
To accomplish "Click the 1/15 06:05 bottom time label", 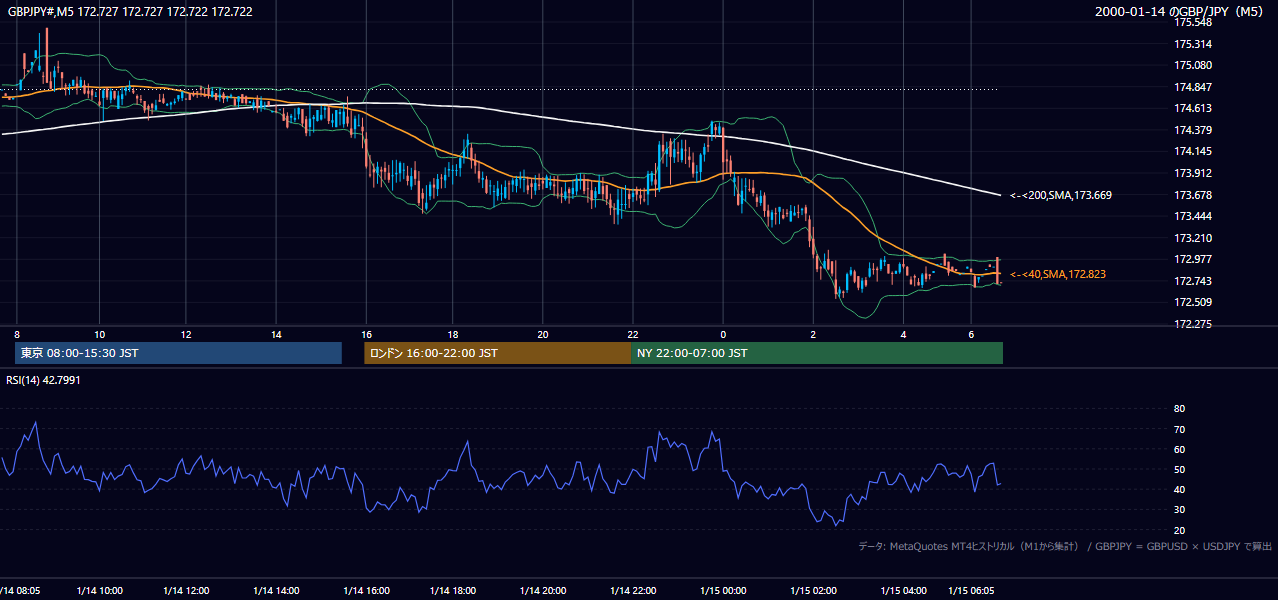I will pos(972,591).
